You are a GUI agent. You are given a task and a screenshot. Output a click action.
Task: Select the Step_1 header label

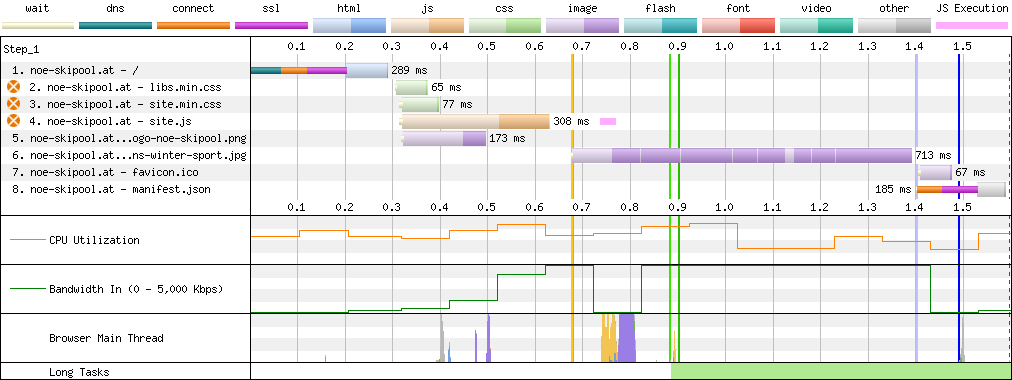(21, 49)
